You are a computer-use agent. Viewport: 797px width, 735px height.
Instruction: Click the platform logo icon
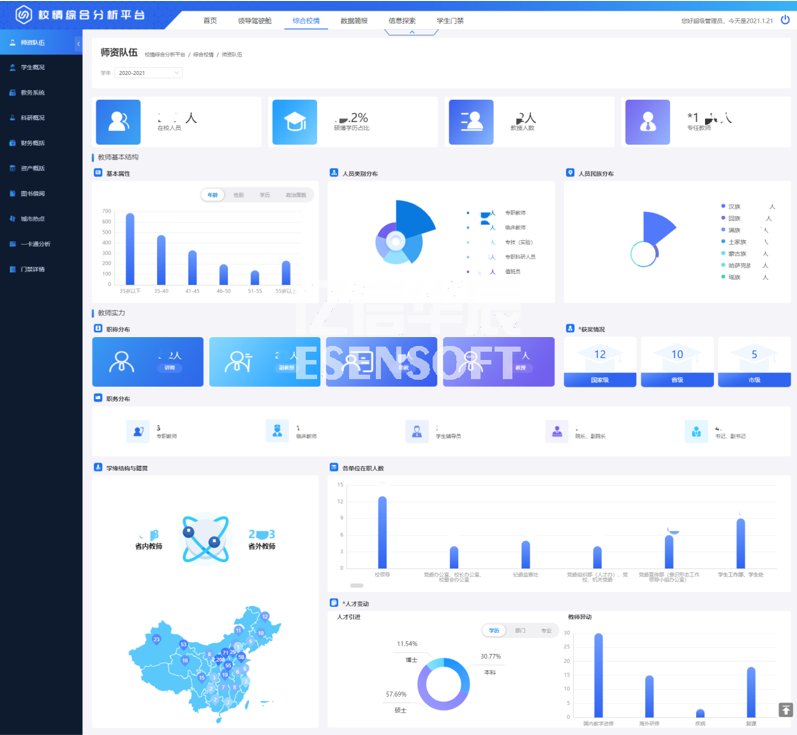tap(22, 15)
